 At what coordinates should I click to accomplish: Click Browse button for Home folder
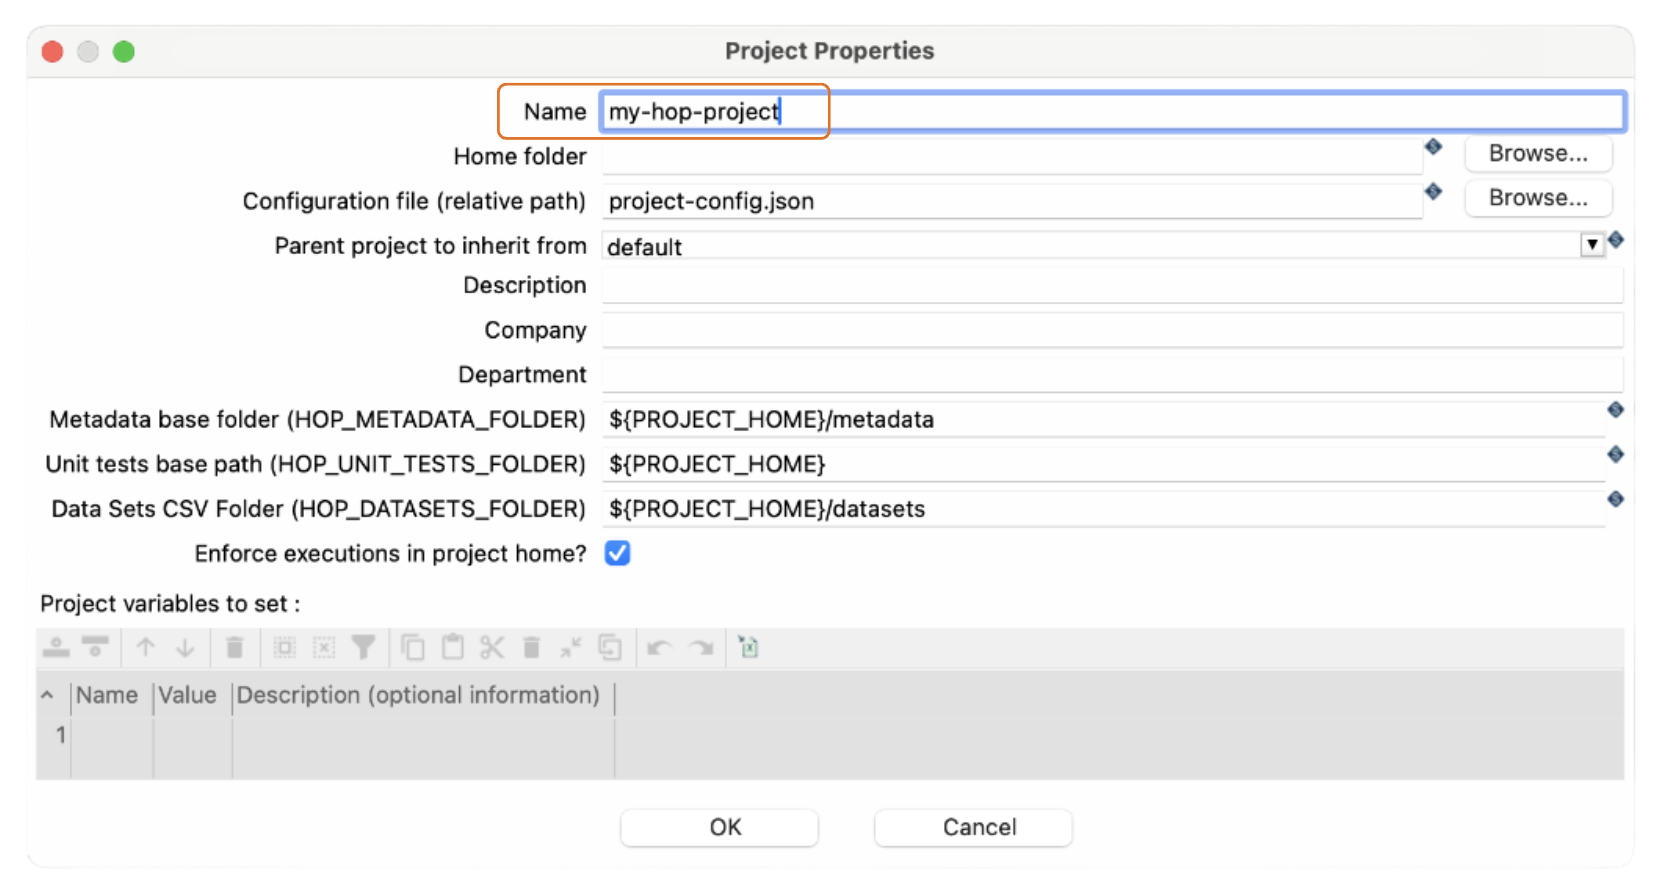pyautogui.click(x=1537, y=154)
